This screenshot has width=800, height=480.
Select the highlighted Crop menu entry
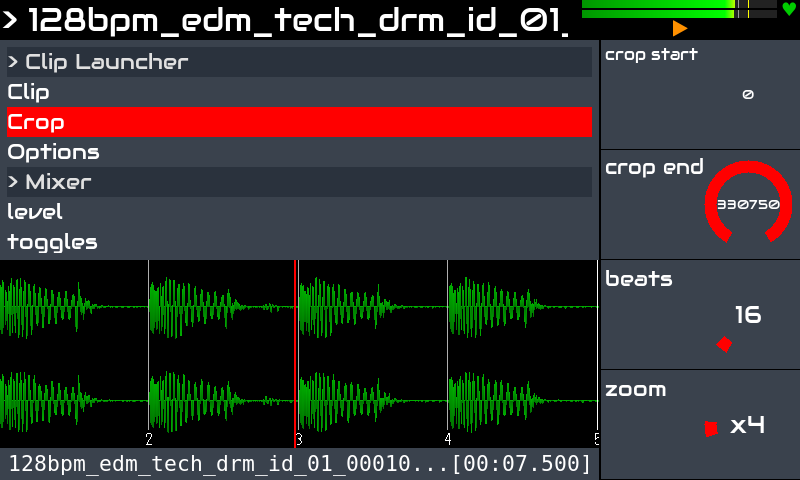tap(299, 122)
